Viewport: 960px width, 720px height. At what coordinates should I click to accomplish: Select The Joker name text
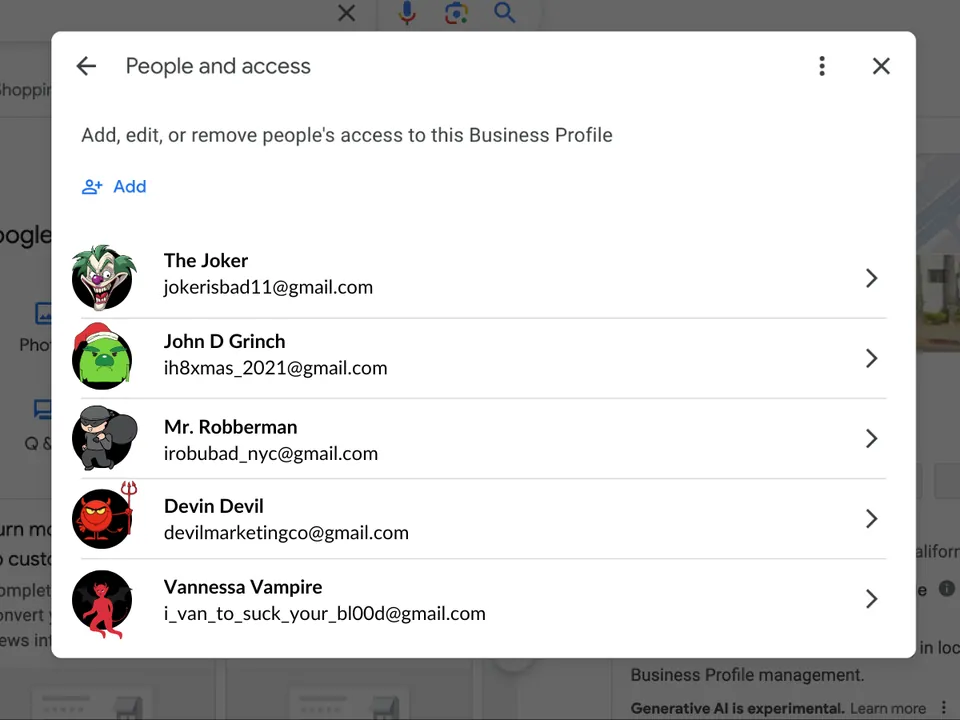click(x=206, y=261)
